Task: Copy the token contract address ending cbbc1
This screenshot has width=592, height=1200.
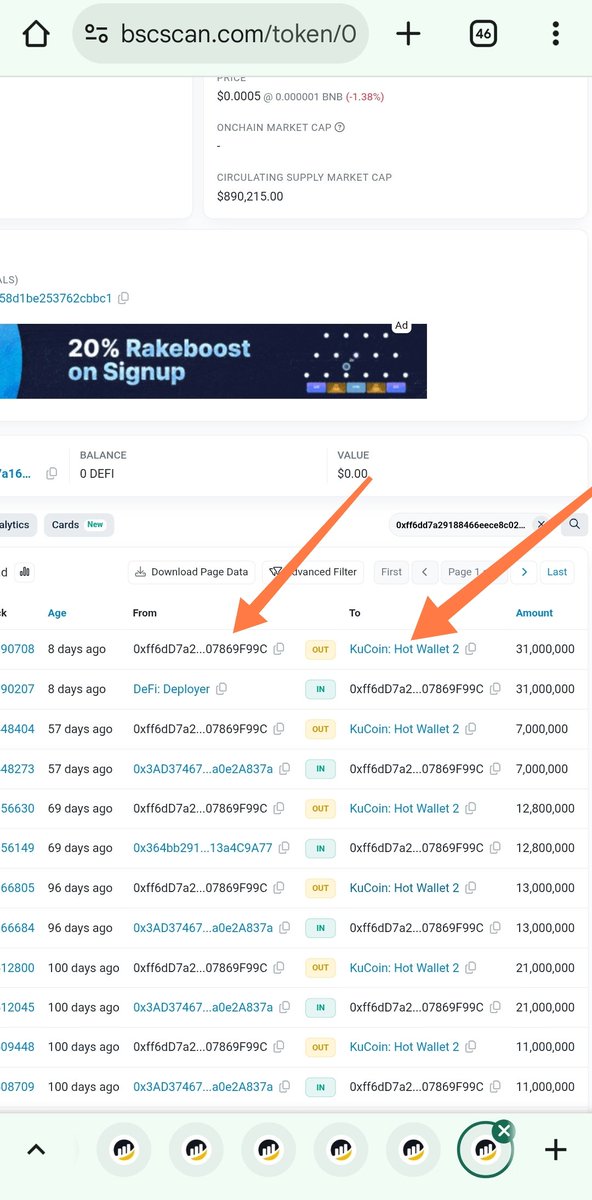Action: [123, 298]
